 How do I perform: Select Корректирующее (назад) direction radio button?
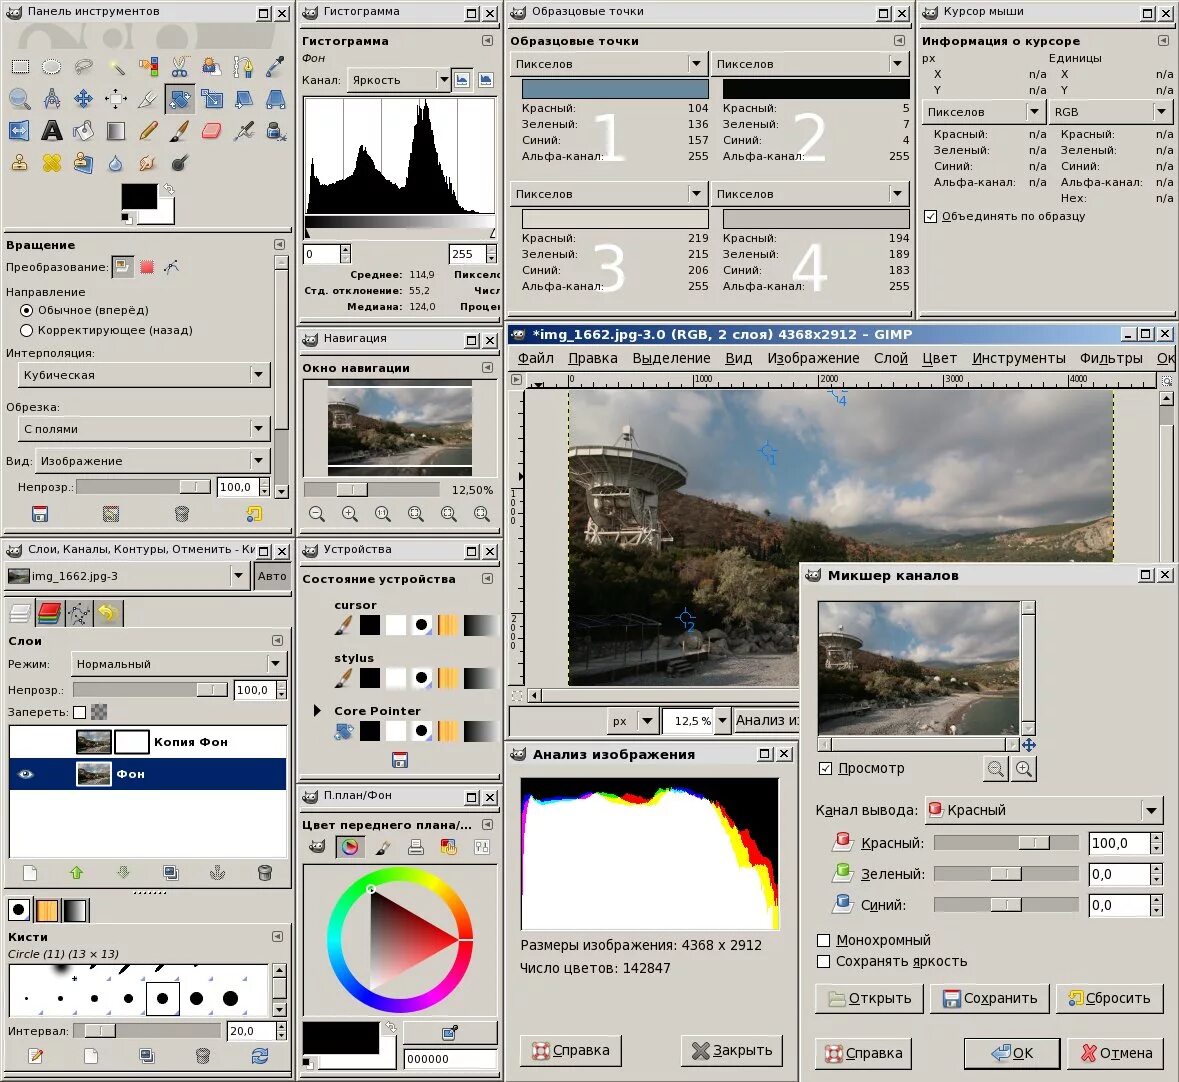point(26,330)
